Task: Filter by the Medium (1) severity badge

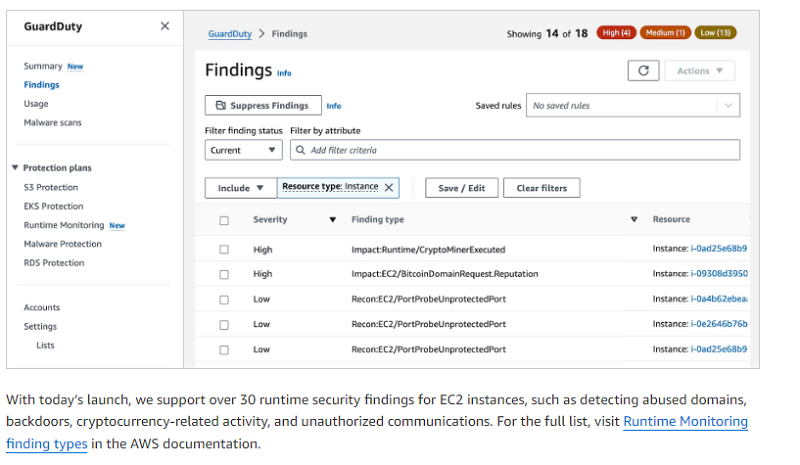Action: (x=665, y=33)
